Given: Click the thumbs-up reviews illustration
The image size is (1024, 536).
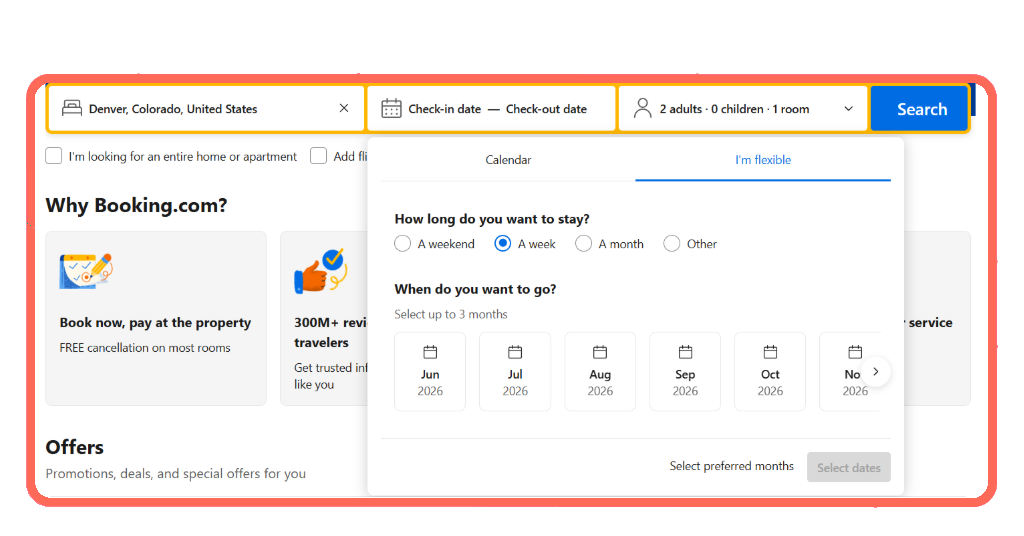Looking at the screenshot, I should 320,271.
